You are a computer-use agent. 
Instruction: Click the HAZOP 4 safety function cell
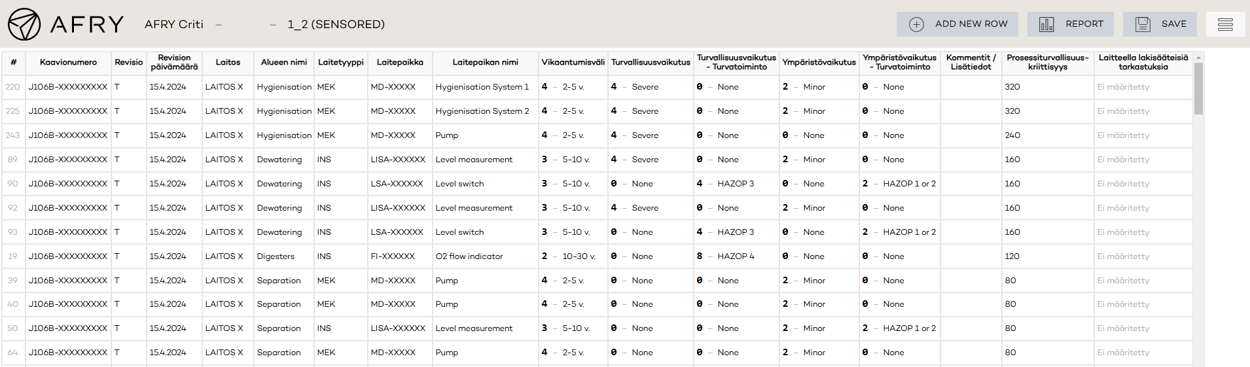tap(736, 256)
